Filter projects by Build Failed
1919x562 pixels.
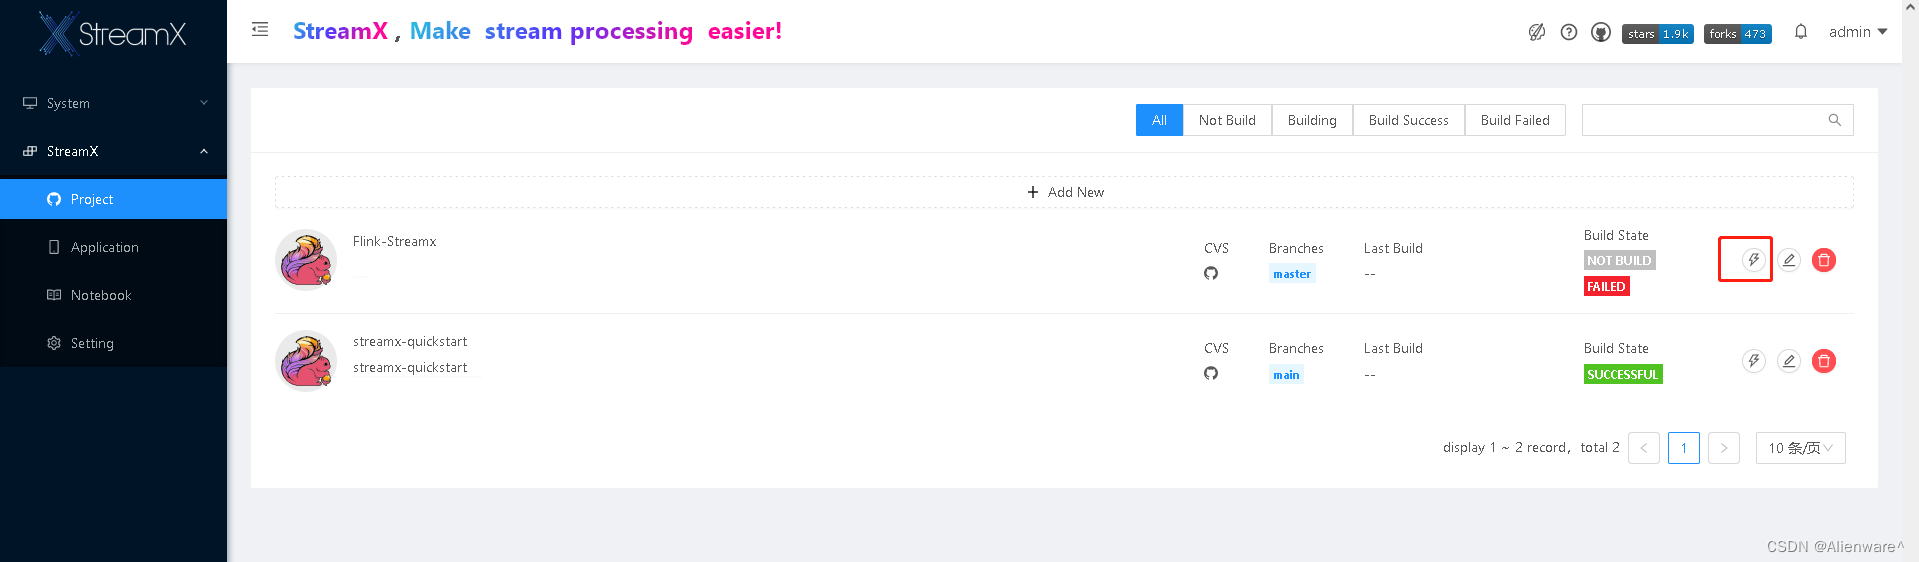(x=1515, y=120)
